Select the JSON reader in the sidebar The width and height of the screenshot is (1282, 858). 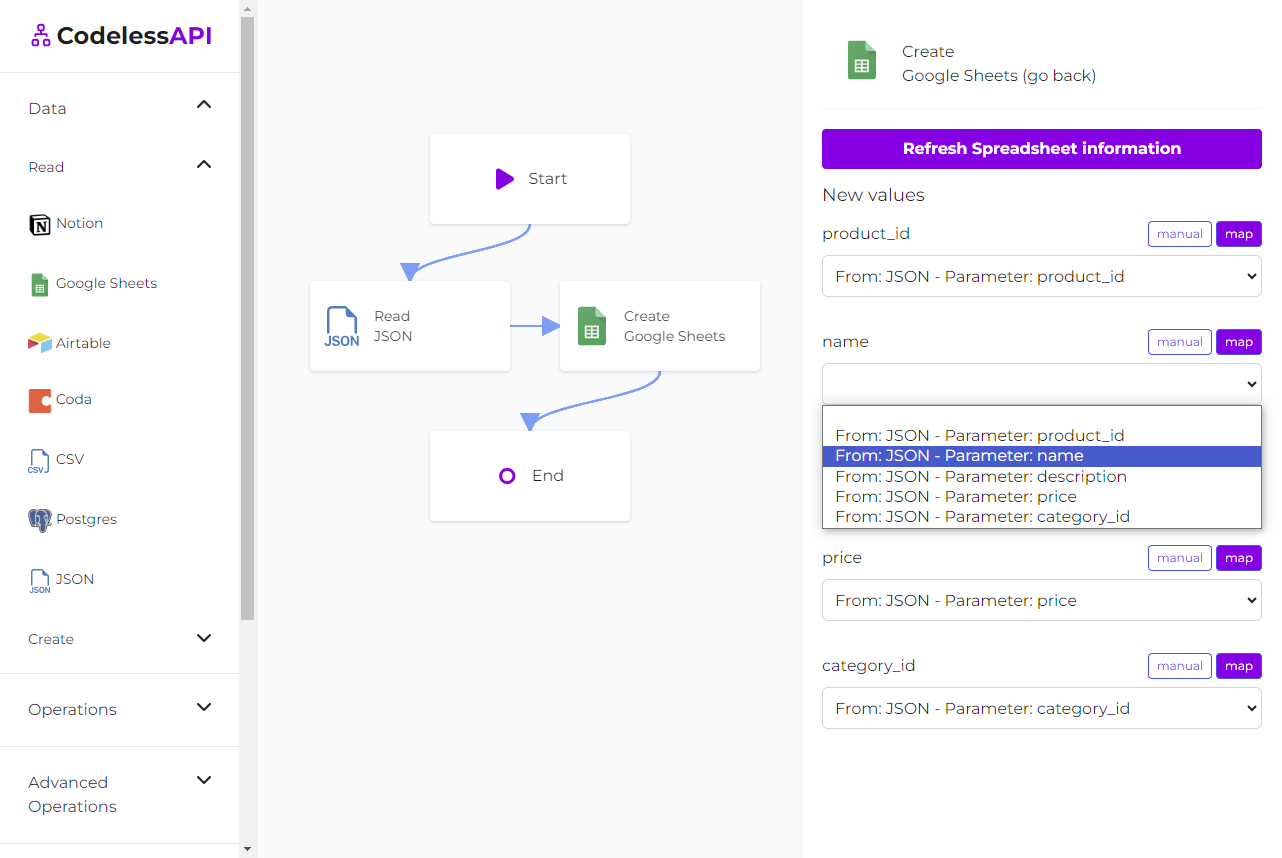(x=38, y=579)
